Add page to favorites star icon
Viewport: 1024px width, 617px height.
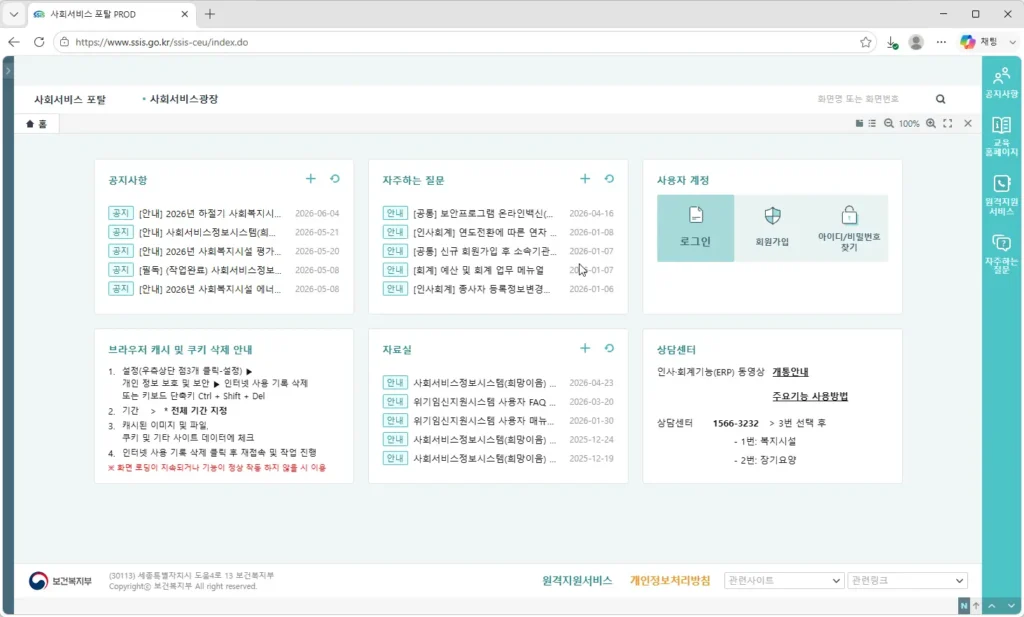865,42
